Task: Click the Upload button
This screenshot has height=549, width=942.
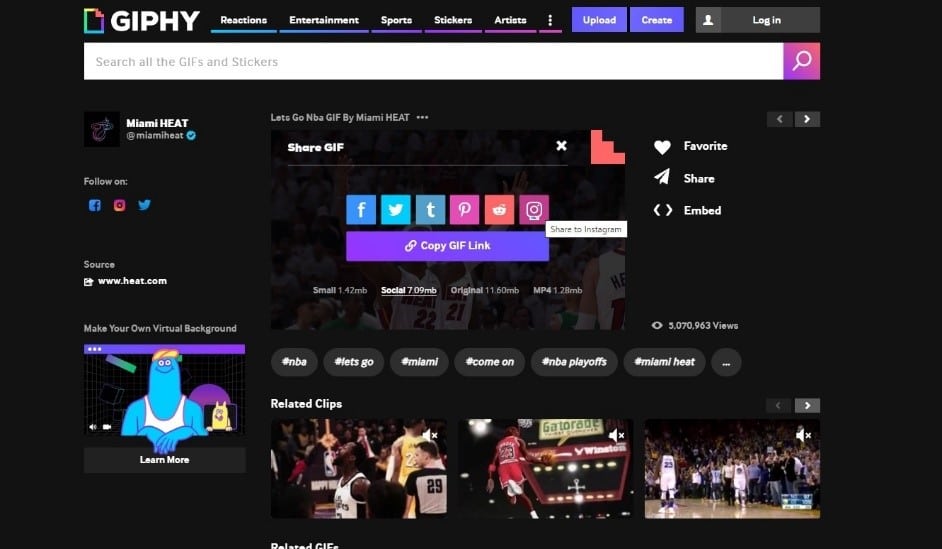Action: (599, 20)
